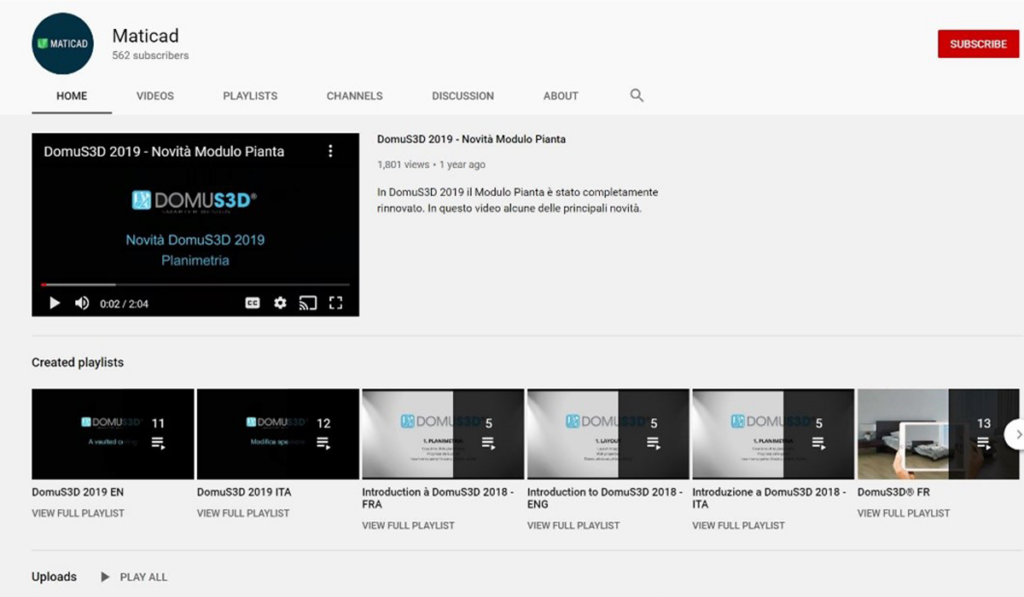View full playlist for Introduzione ITA
1024x597 pixels.
(739, 525)
